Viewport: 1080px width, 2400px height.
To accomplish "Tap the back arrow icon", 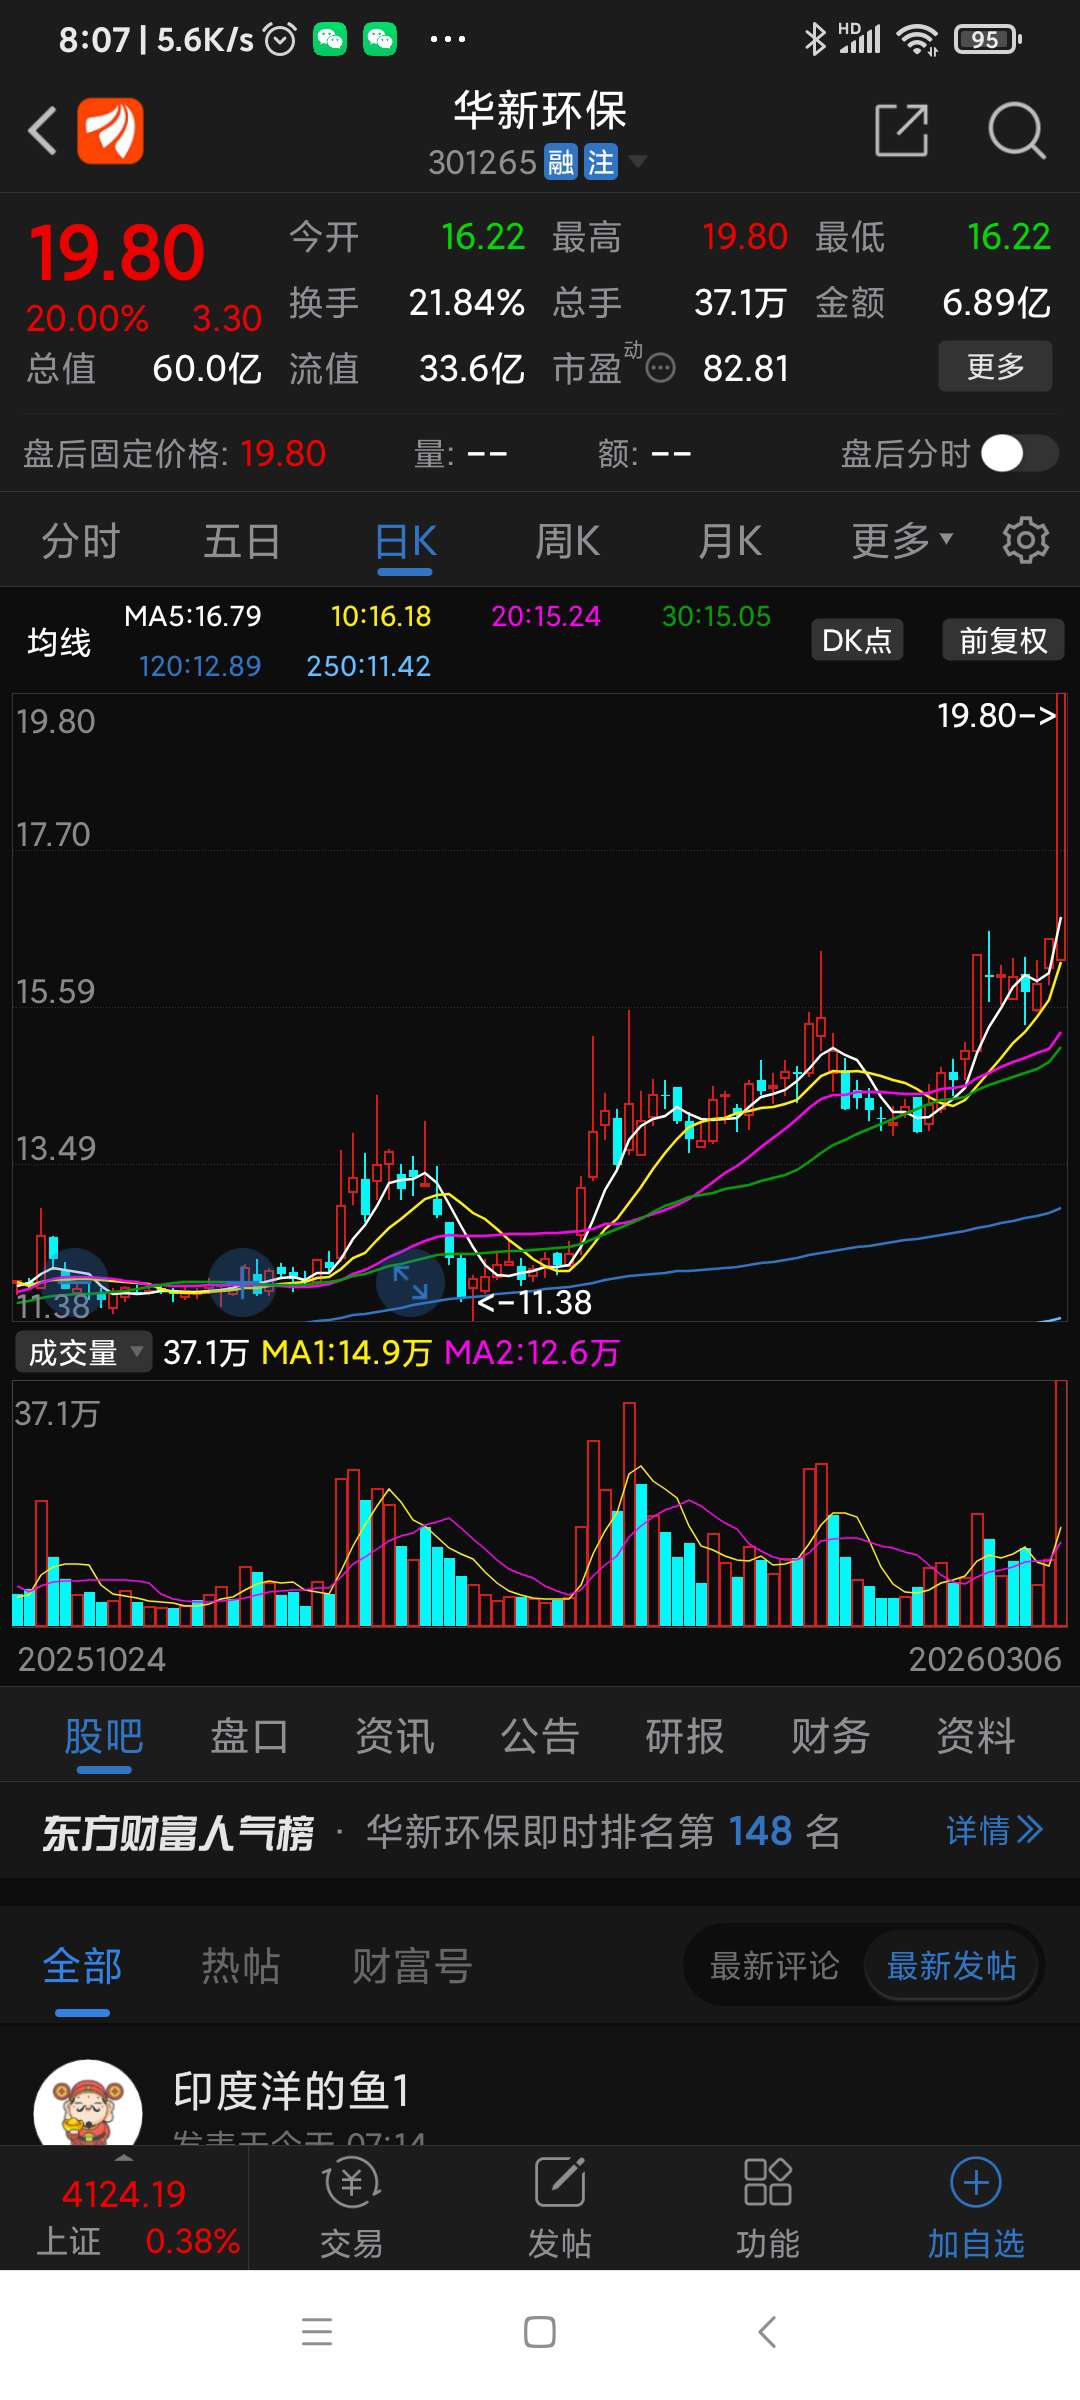I will tap(42, 130).
